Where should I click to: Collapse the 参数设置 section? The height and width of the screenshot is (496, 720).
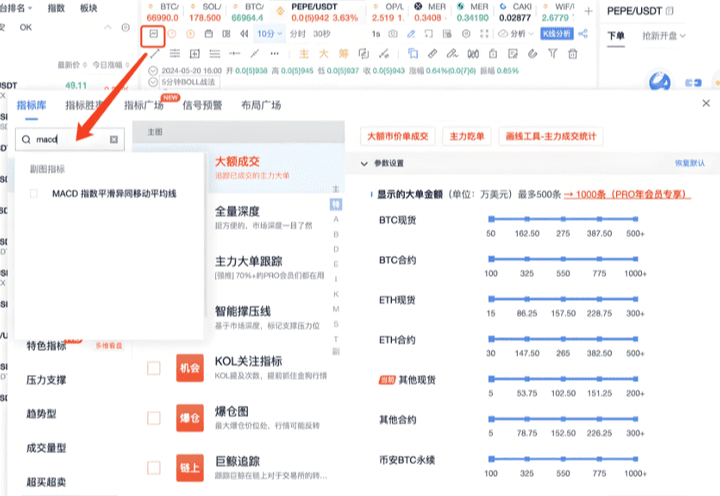[364, 163]
